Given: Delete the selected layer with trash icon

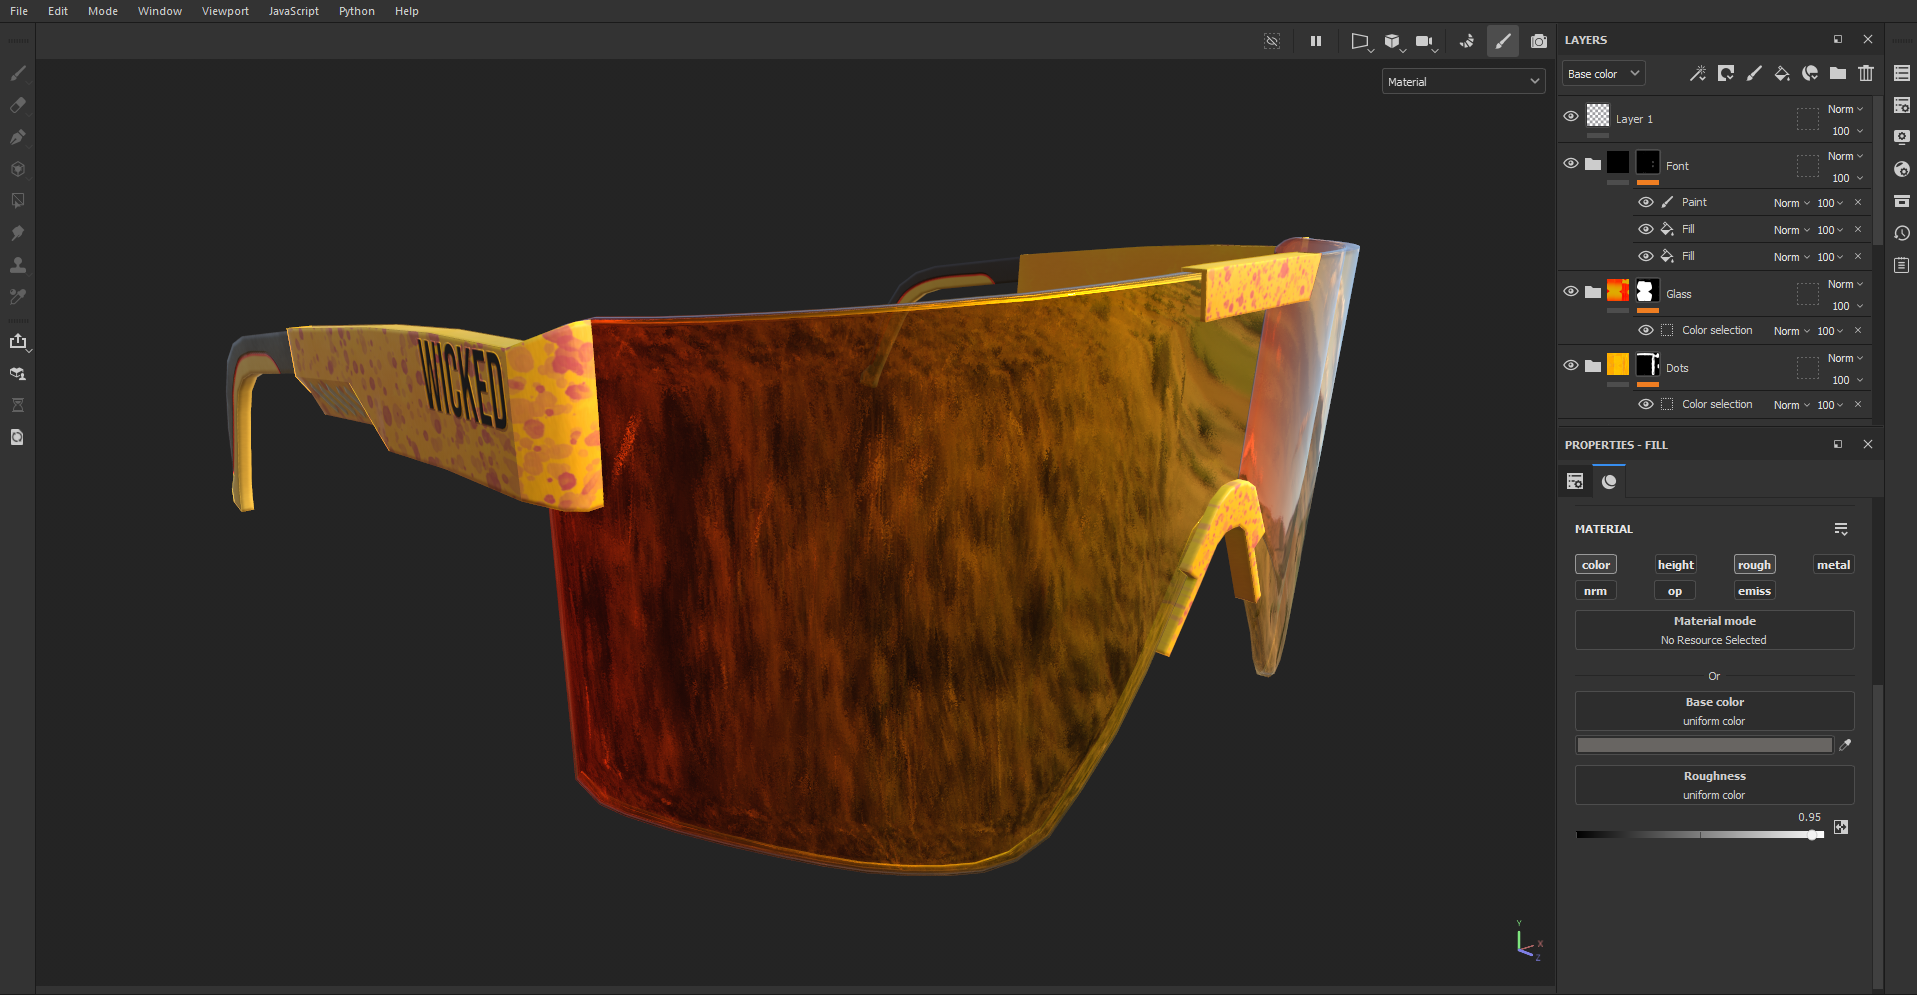Looking at the screenshot, I should (x=1865, y=73).
